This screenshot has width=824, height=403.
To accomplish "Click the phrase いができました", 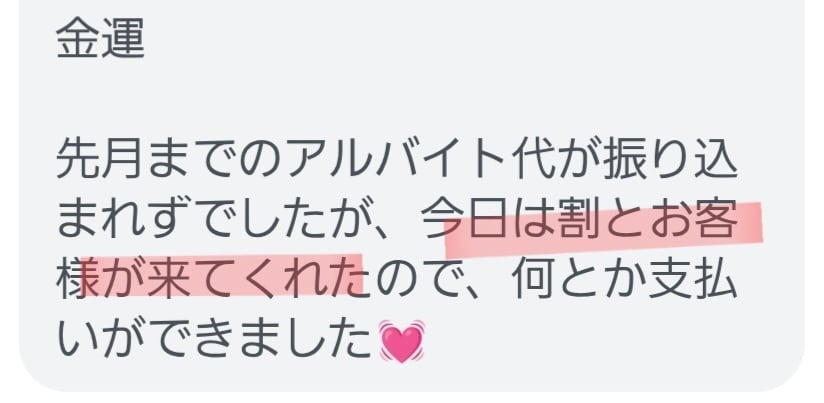I will pos(213,340).
